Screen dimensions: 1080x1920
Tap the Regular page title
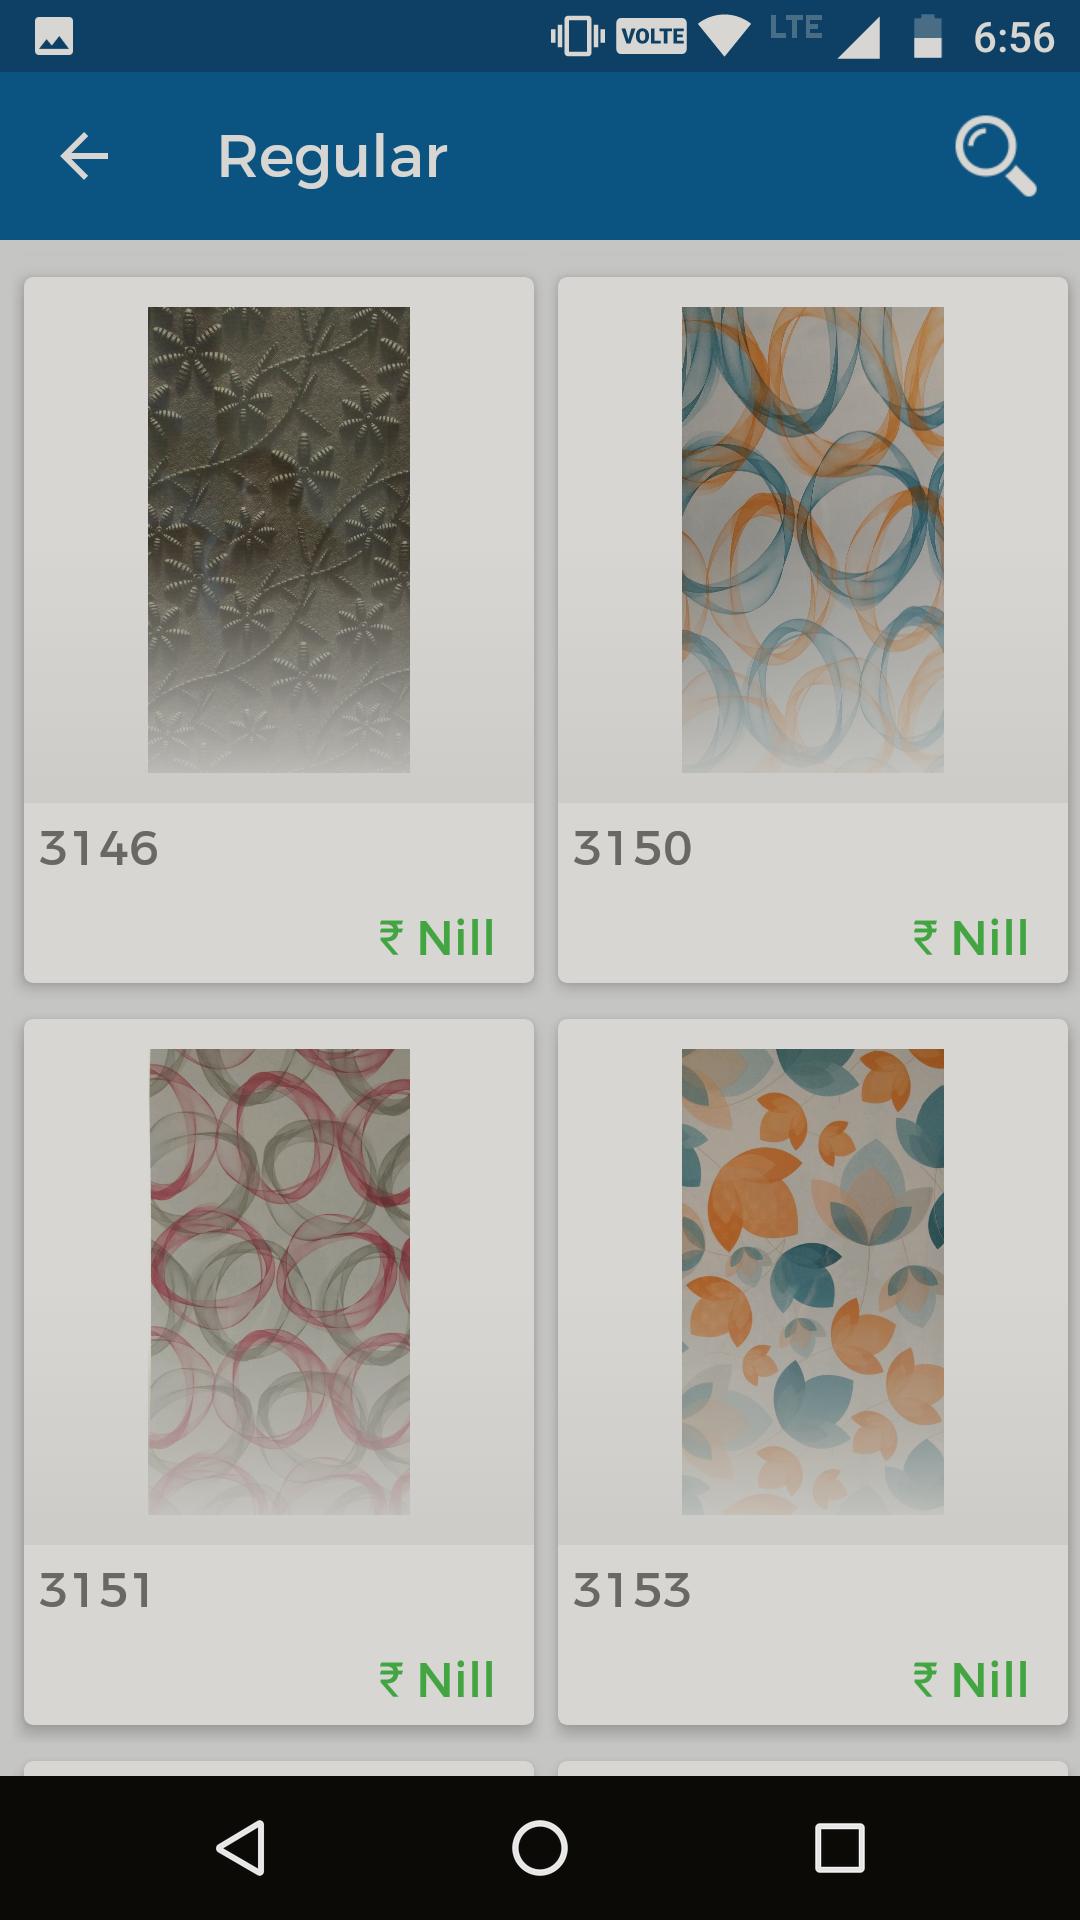pyautogui.click(x=332, y=157)
